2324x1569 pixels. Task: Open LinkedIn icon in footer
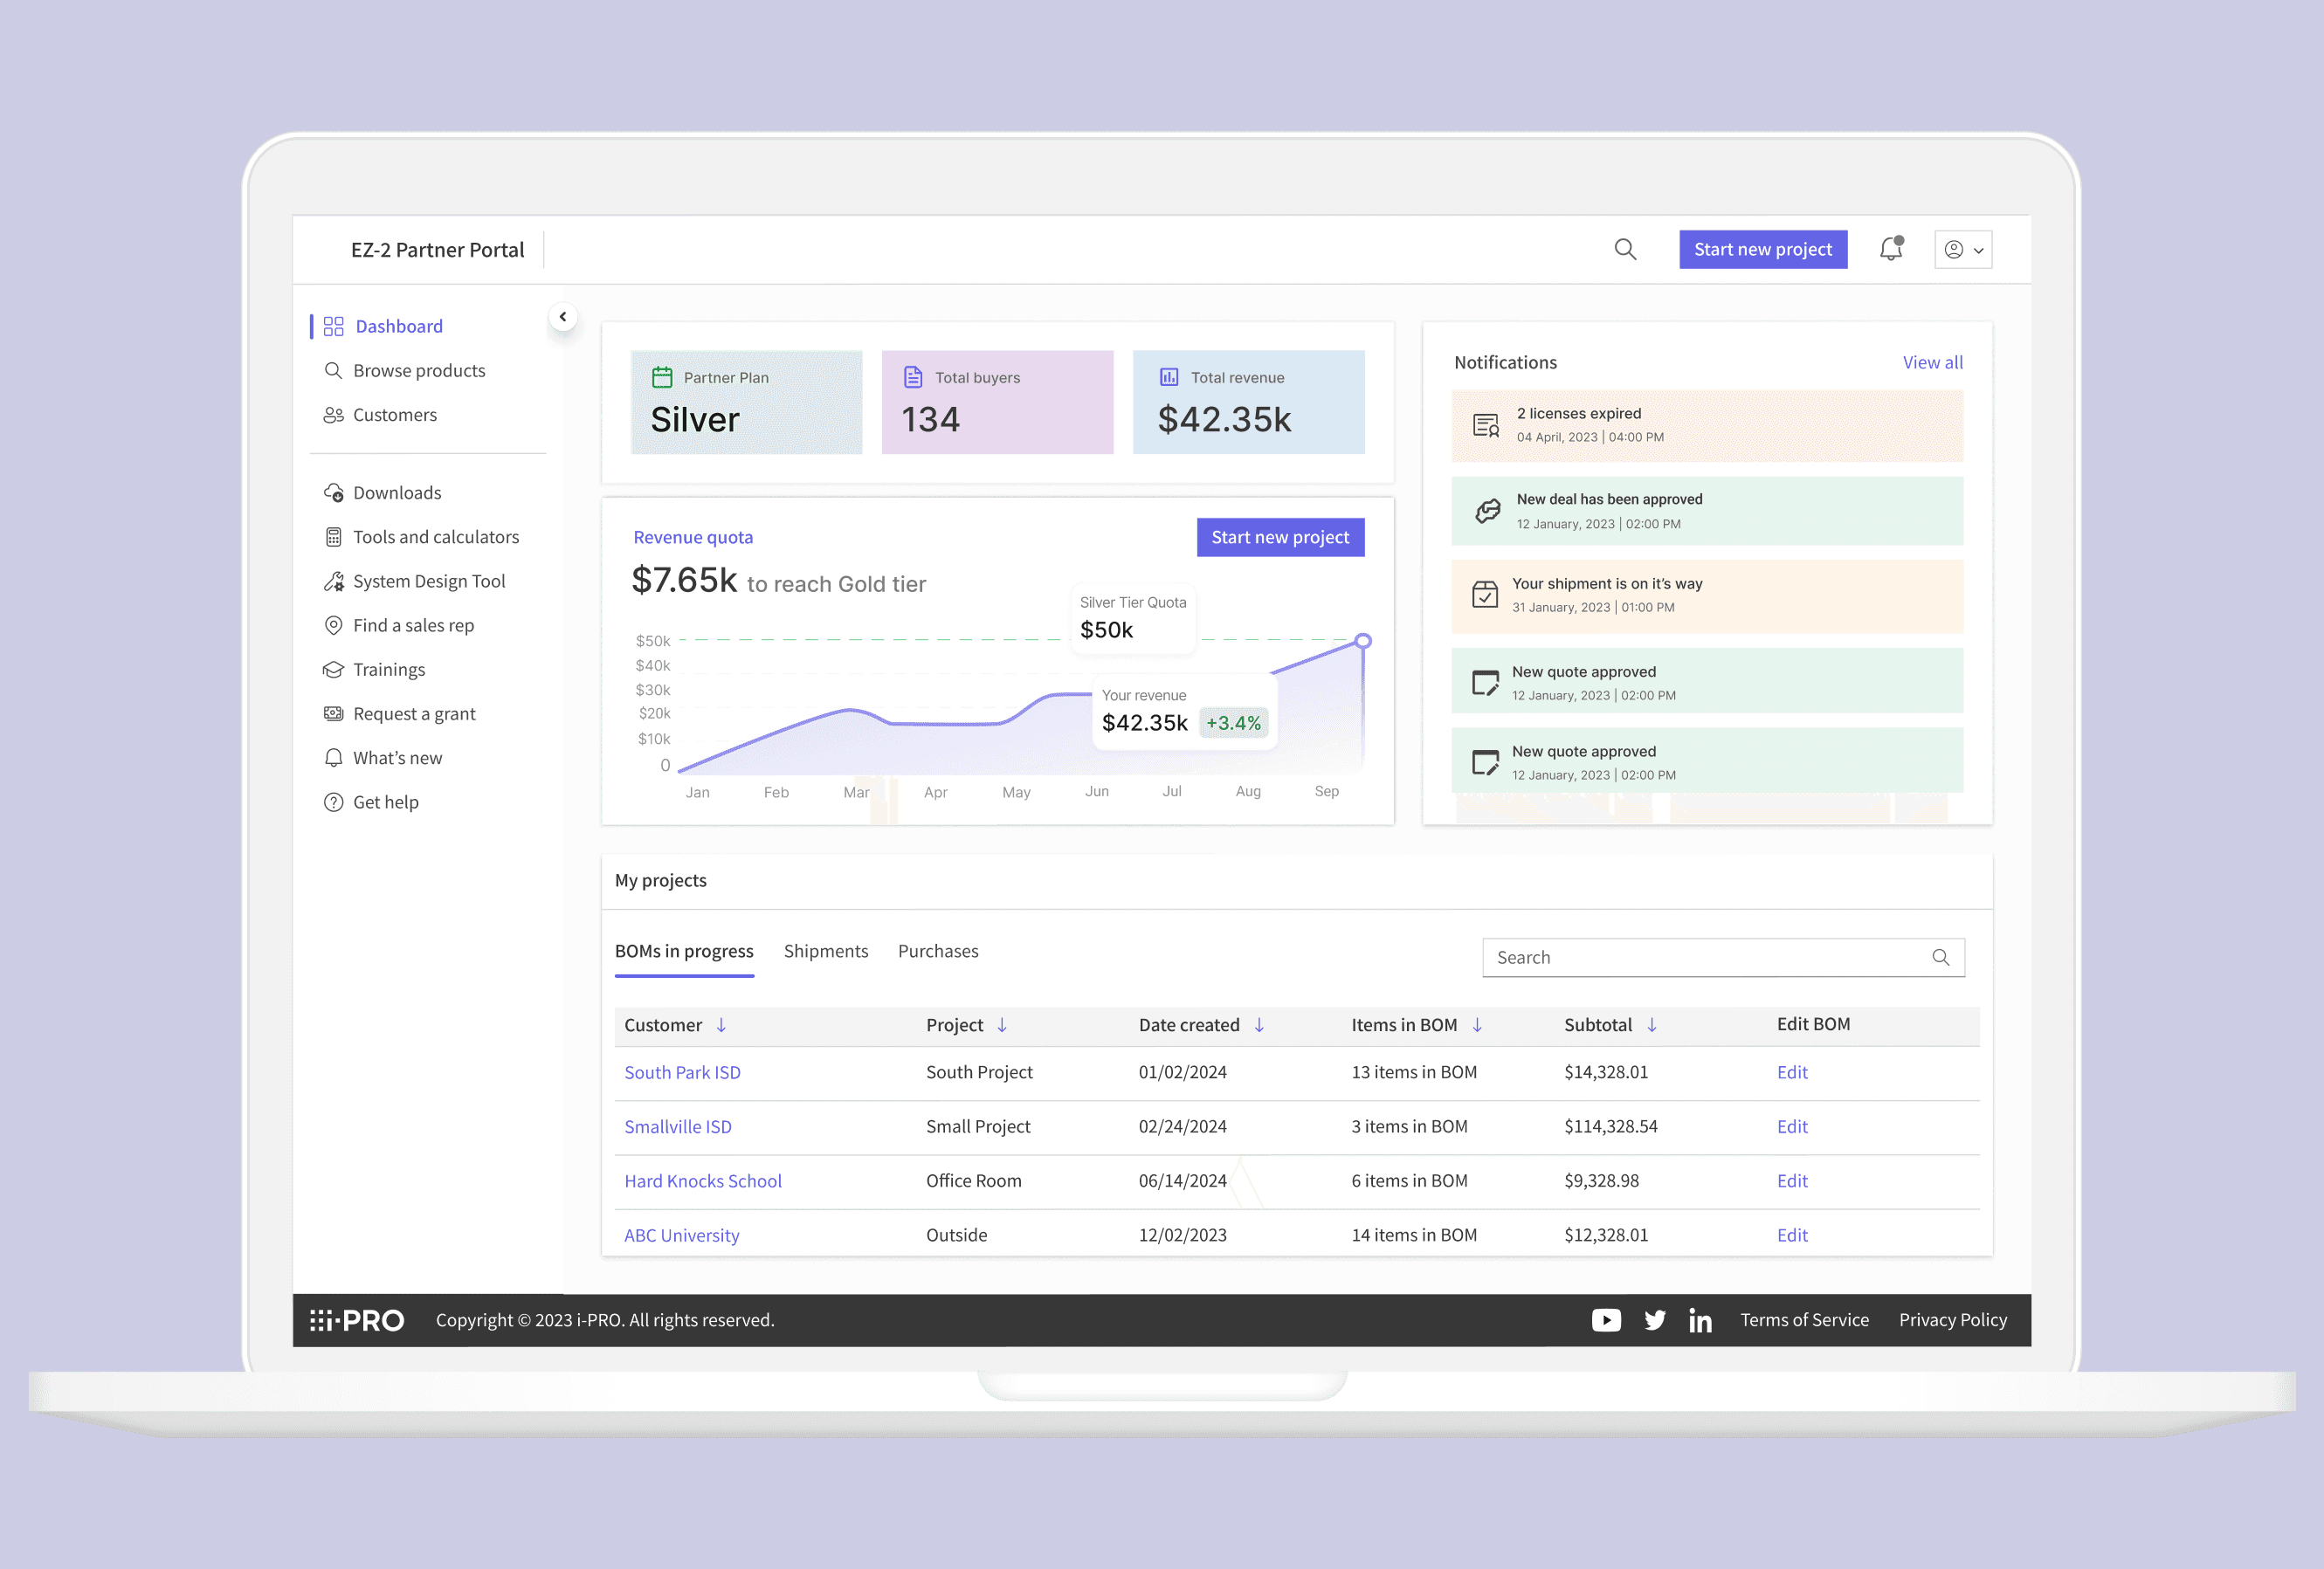tap(1700, 1320)
